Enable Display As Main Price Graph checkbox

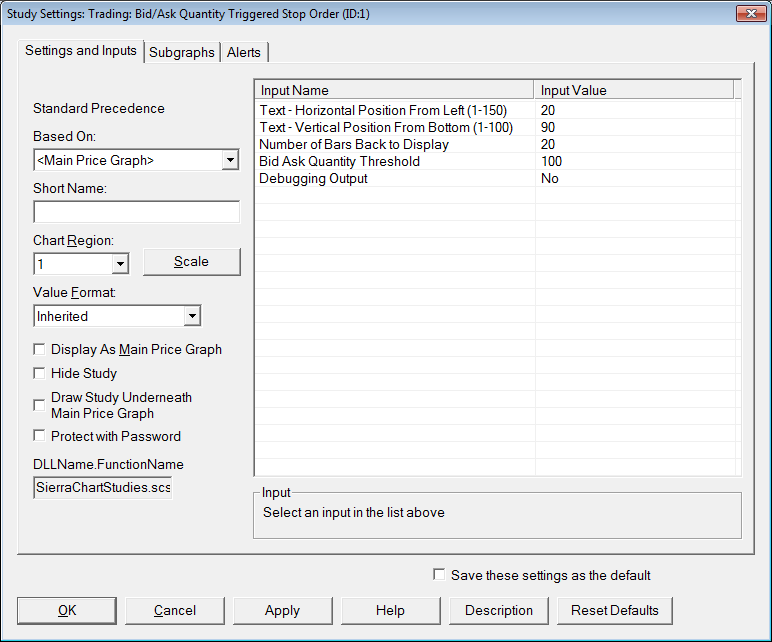(x=39, y=350)
